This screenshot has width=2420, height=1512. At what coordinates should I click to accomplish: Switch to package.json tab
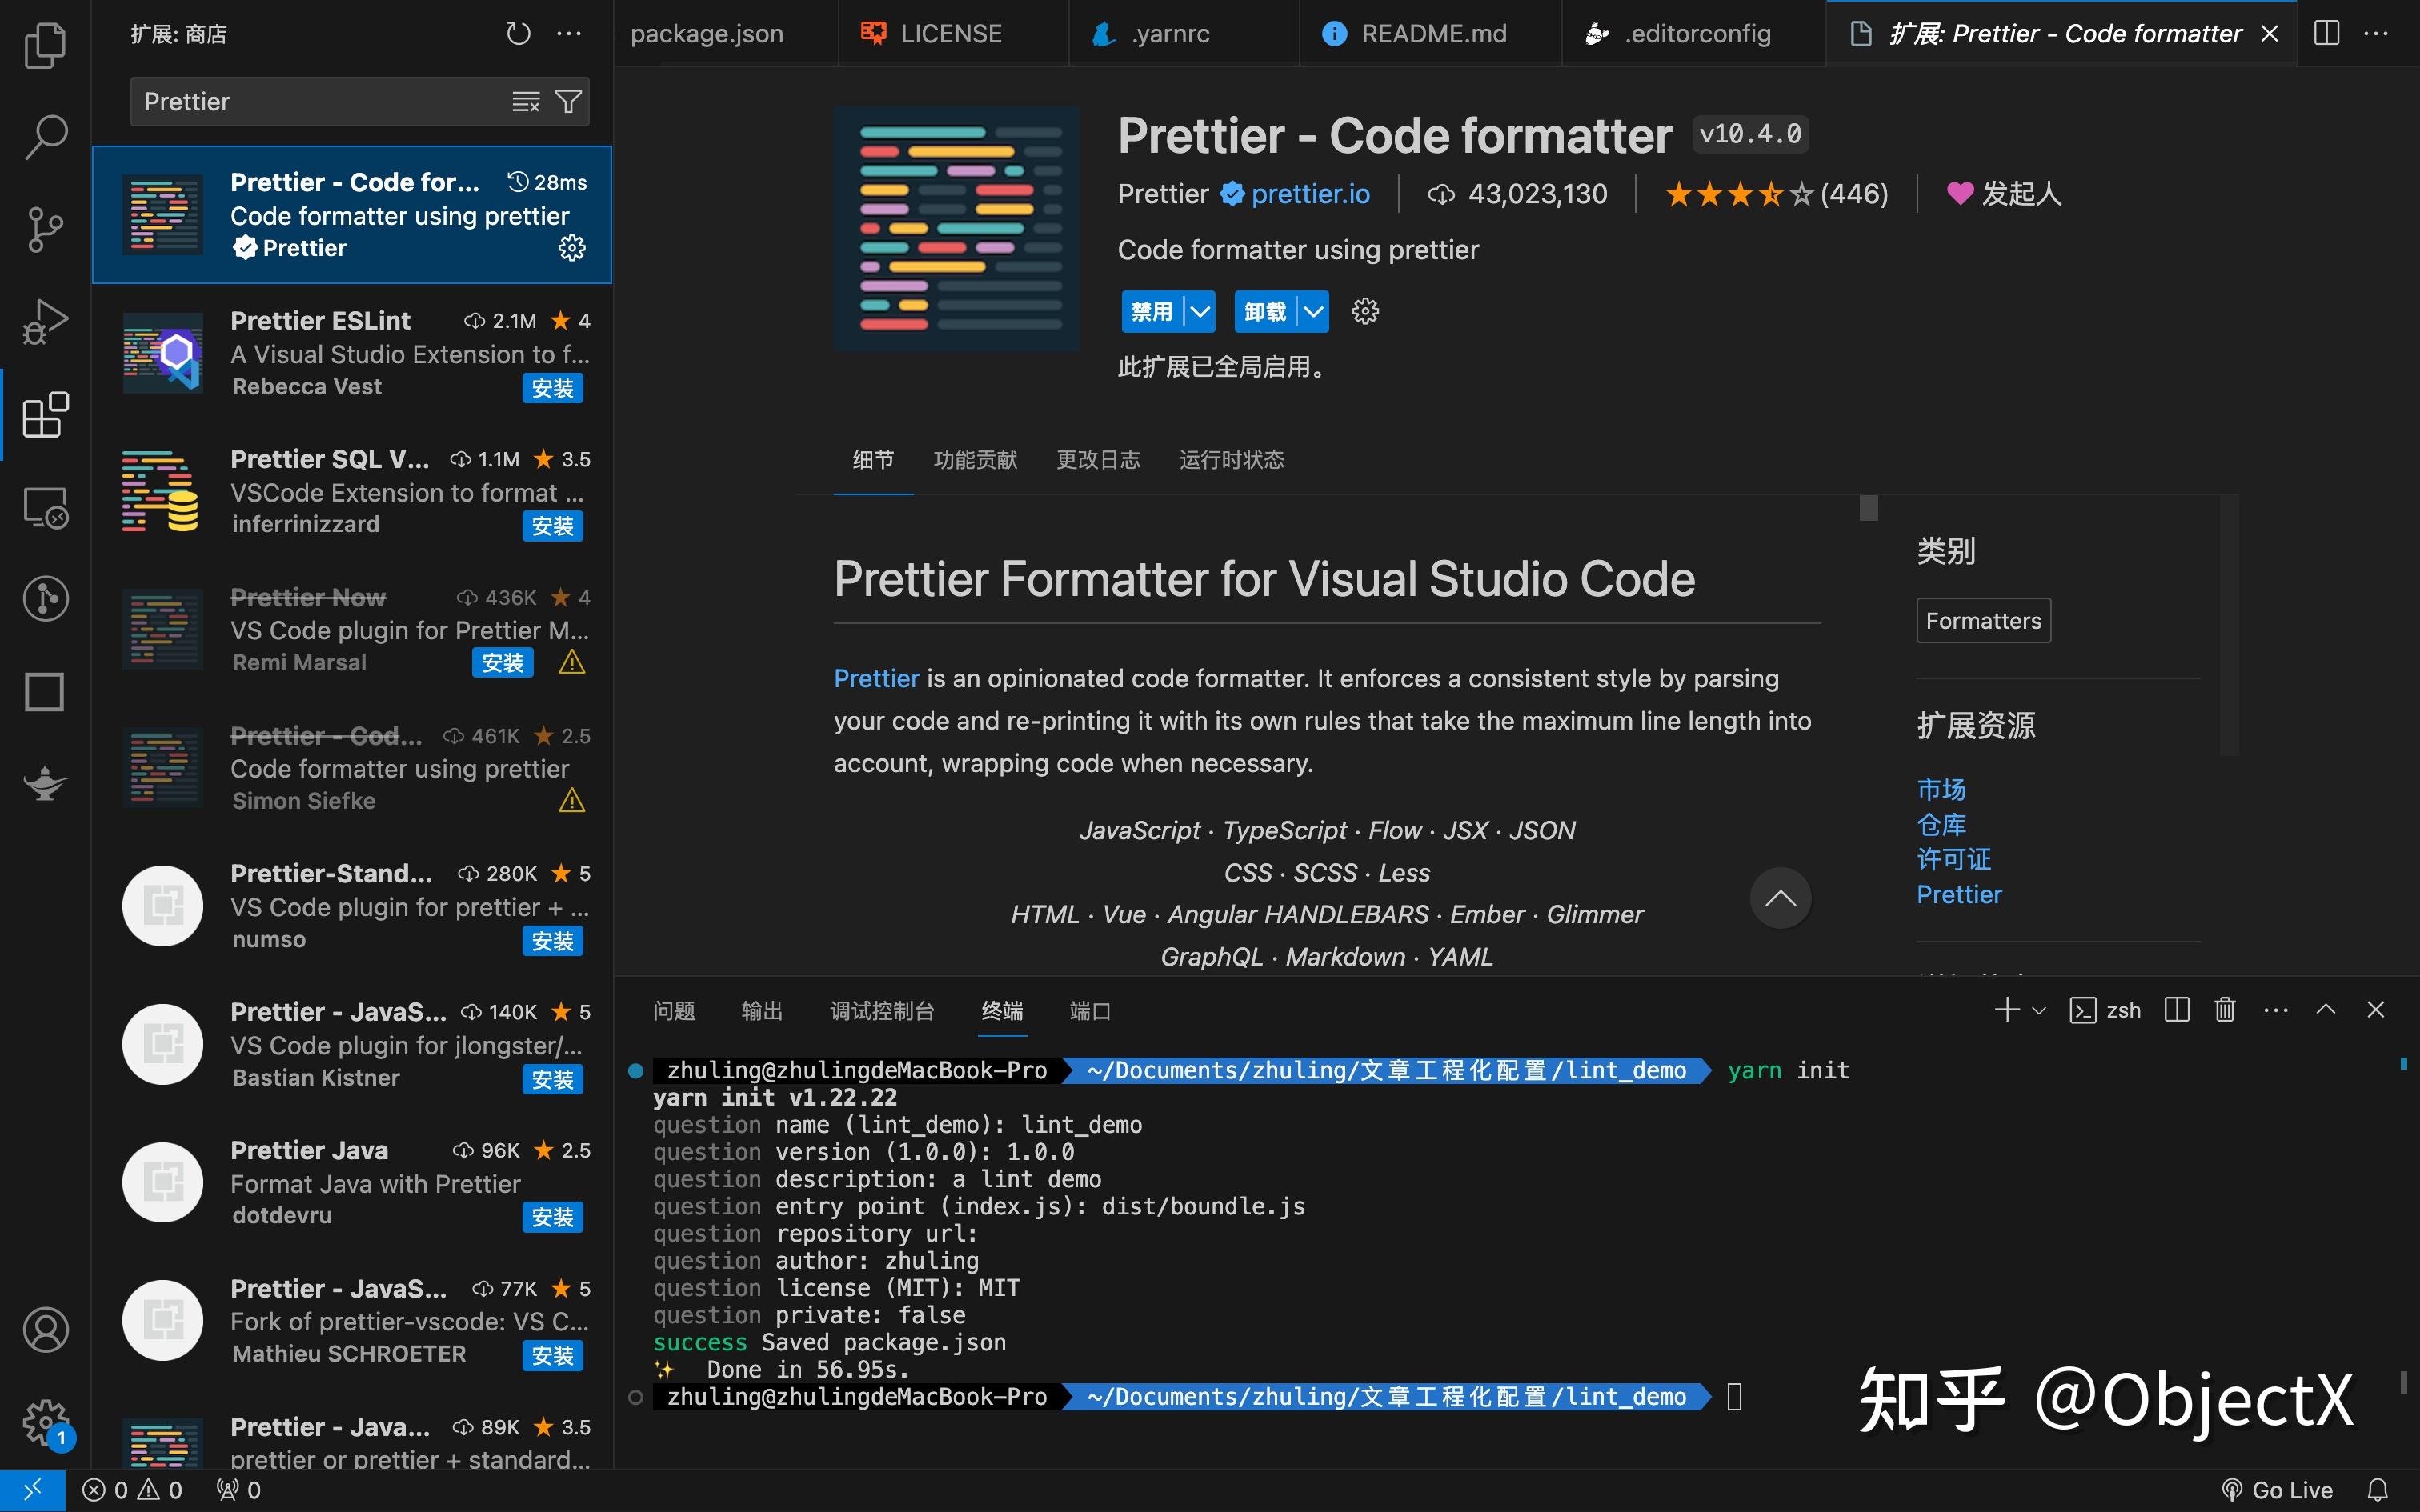click(707, 34)
